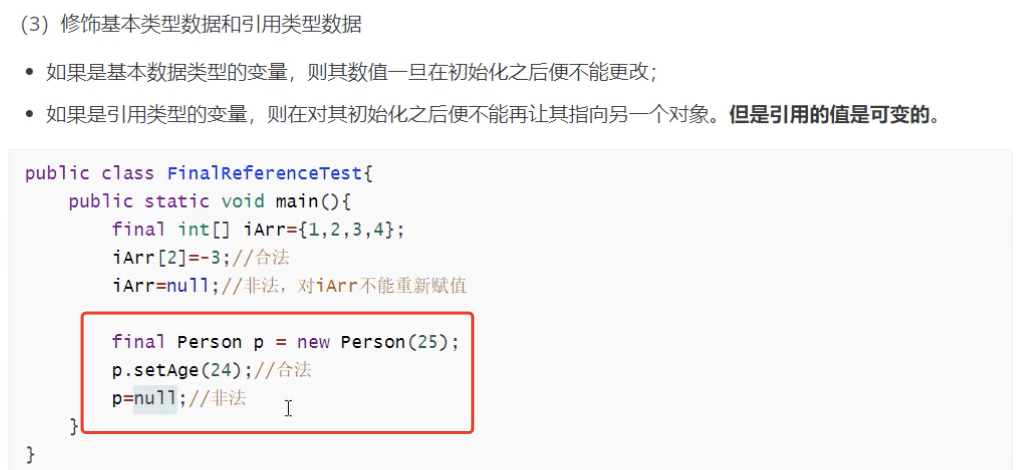Viewport: 1027px width, 470px height.
Task: Click the comment "//合法" after p.setAge(24)
Action: pyautogui.click(x=282, y=371)
